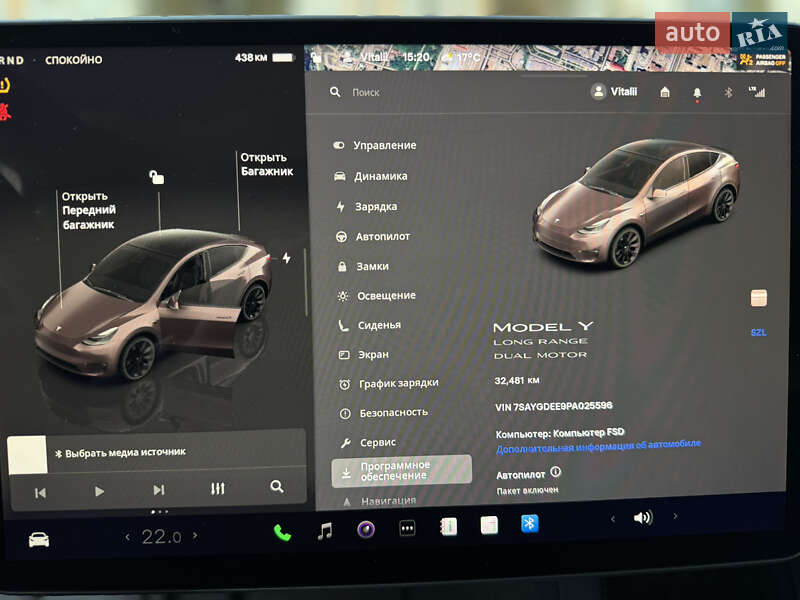The height and width of the screenshot is (600, 800).
Task: Expand the Навигация section in the sidebar
Action: point(390,501)
